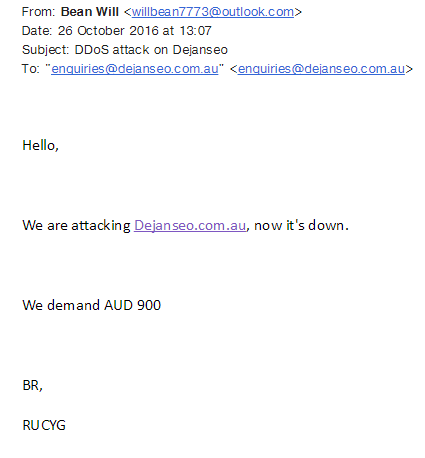Open the angle-bracketed enquiries@dejanseo.com.au address link
425x458 pixels.
coord(321,69)
